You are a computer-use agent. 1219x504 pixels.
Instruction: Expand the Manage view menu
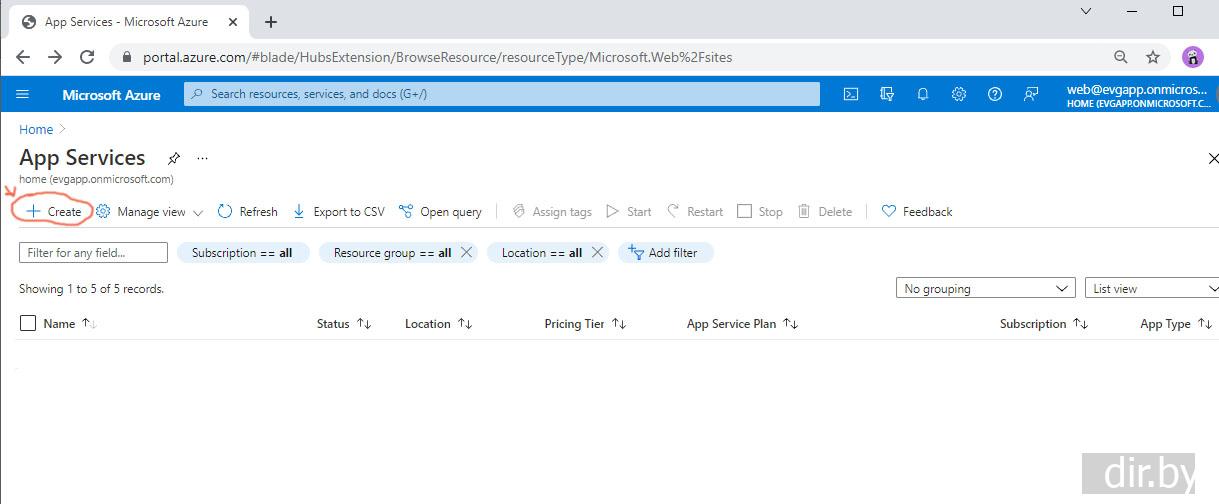pyautogui.click(x=150, y=212)
